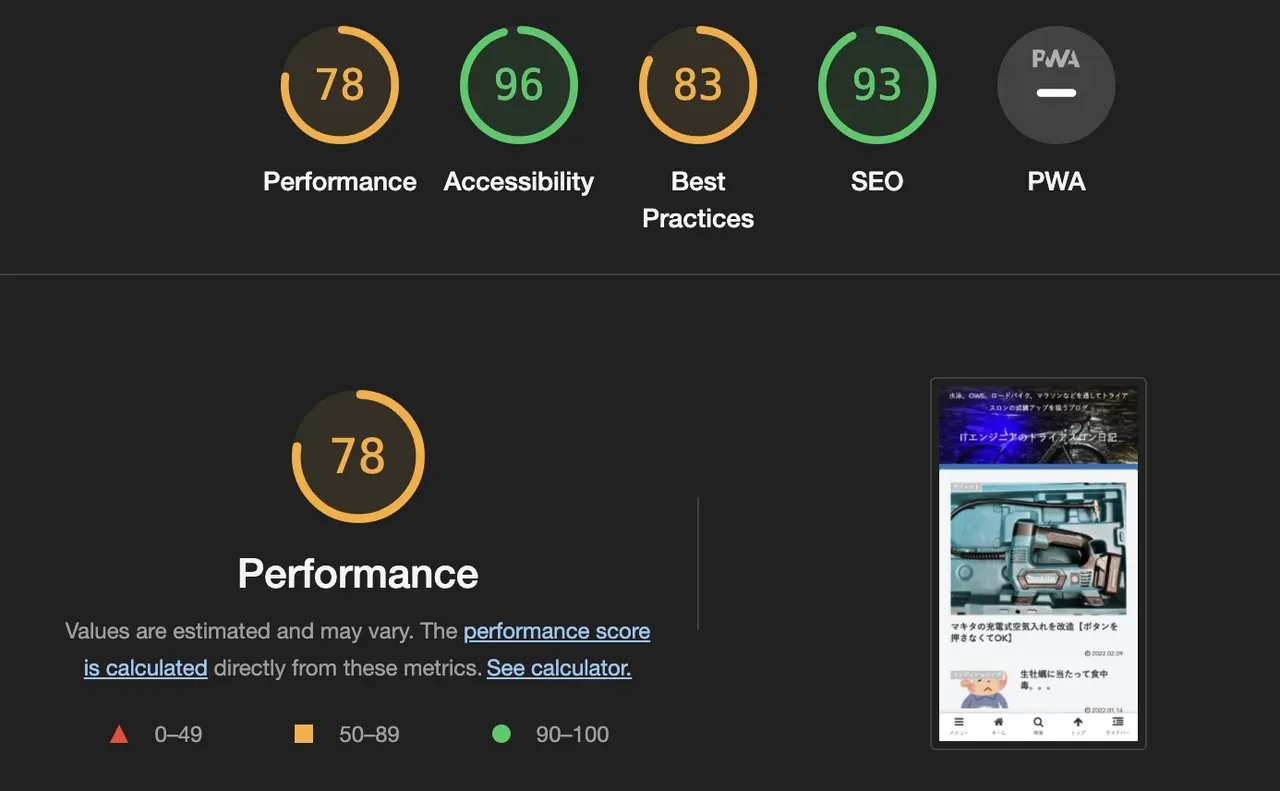
Task: Click the green circle pass legend icon
Action: pyautogui.click(x=501, y=734)
